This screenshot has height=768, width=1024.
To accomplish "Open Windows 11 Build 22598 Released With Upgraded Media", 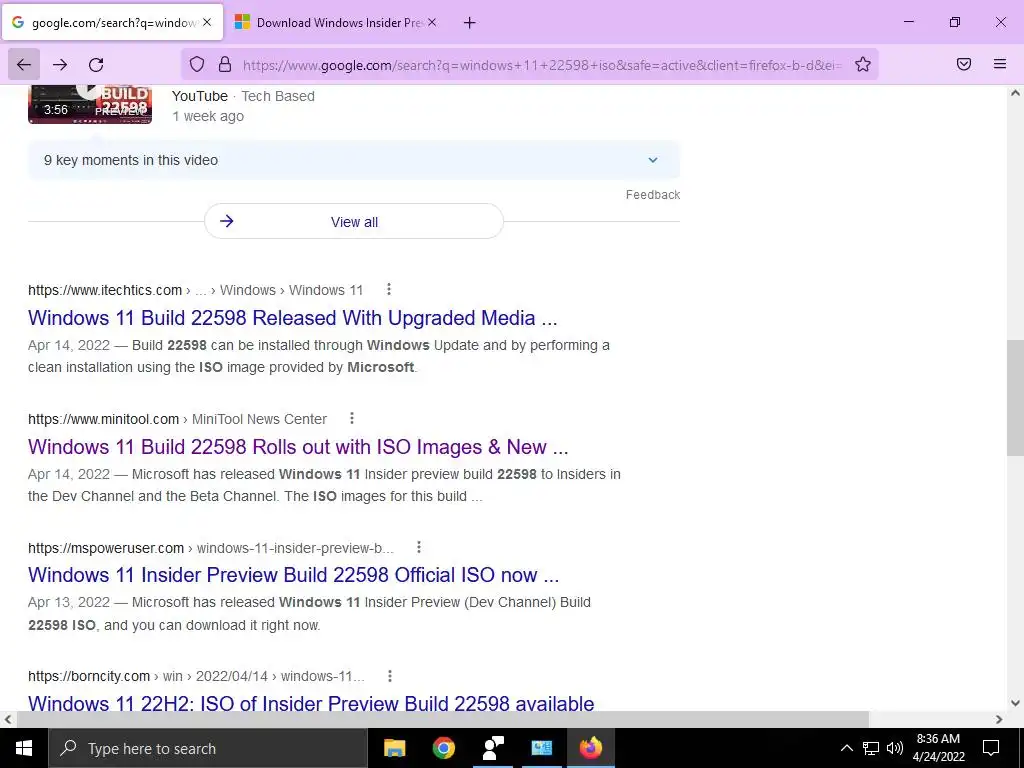I will coord(293,318).
